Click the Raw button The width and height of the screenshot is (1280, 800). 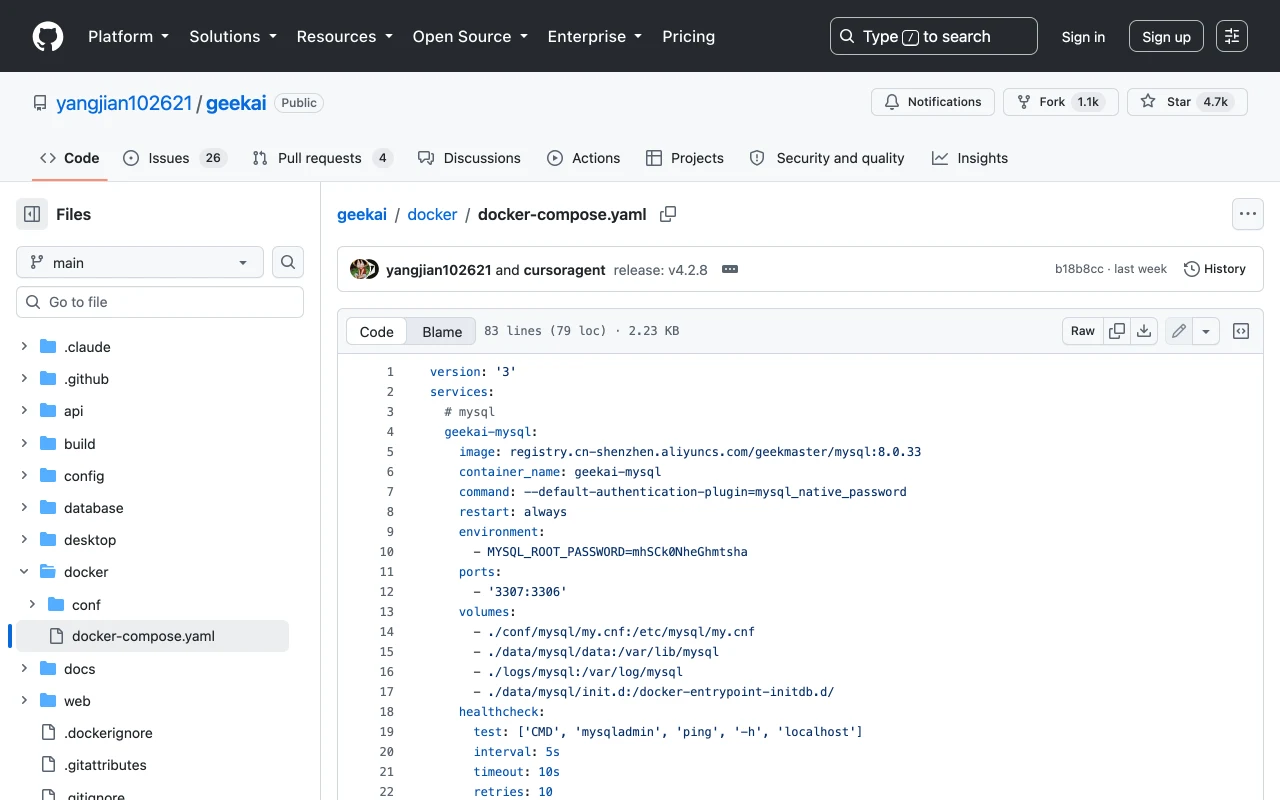[1083, 331]
